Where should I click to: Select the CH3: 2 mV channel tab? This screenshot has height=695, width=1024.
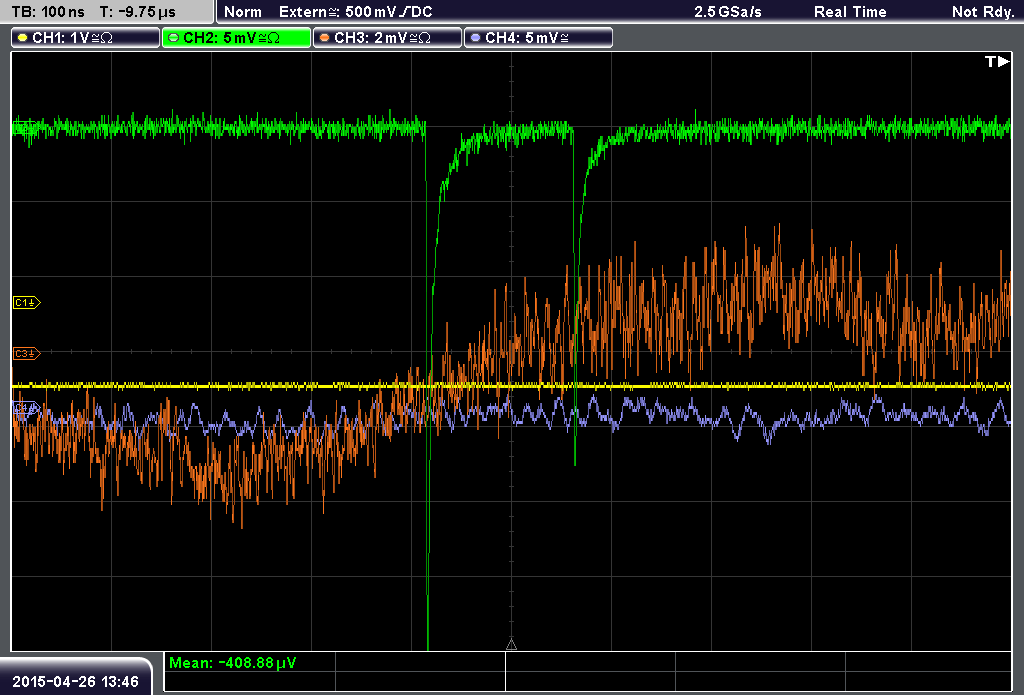tap(387, 38)
